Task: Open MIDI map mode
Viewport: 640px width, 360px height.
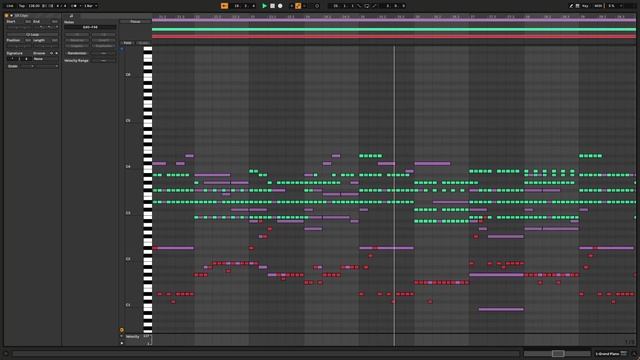Action: tap(598, 6)
